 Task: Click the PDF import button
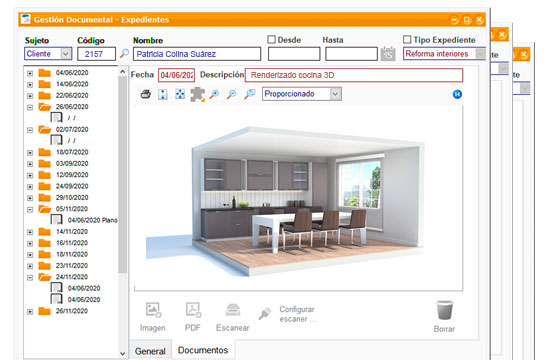tap(193, 317)
